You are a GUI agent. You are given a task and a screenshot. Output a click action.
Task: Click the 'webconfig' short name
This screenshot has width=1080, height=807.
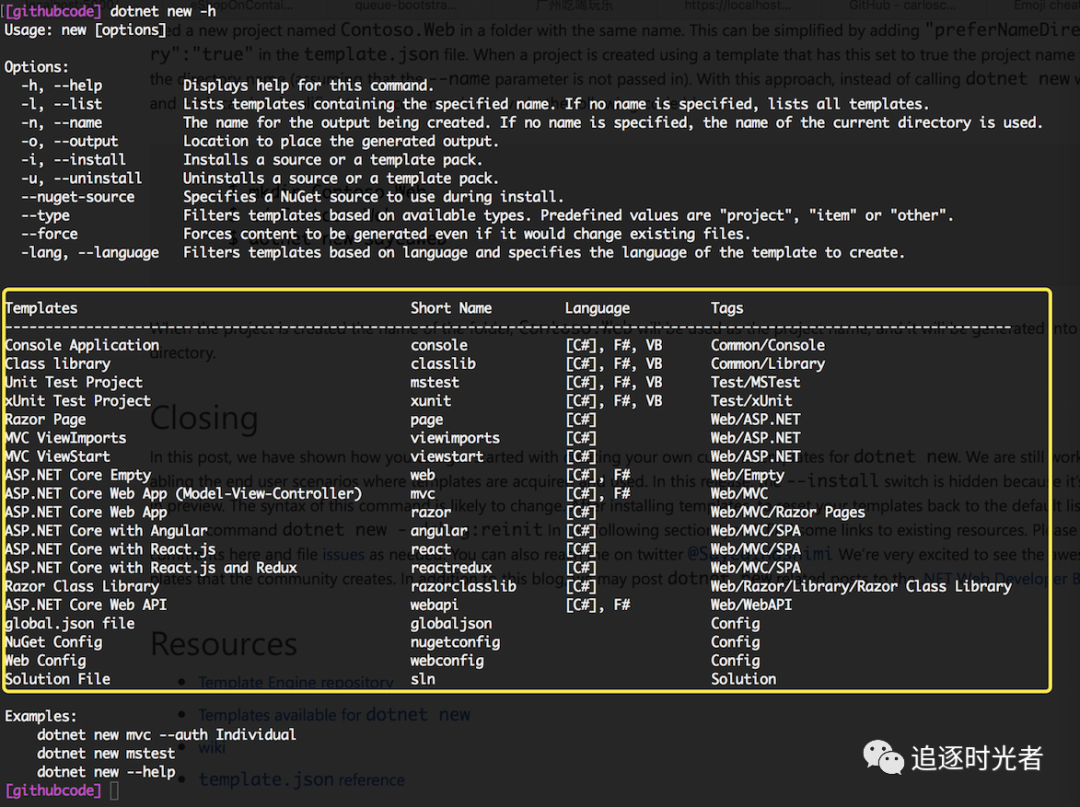pos(447,661)
